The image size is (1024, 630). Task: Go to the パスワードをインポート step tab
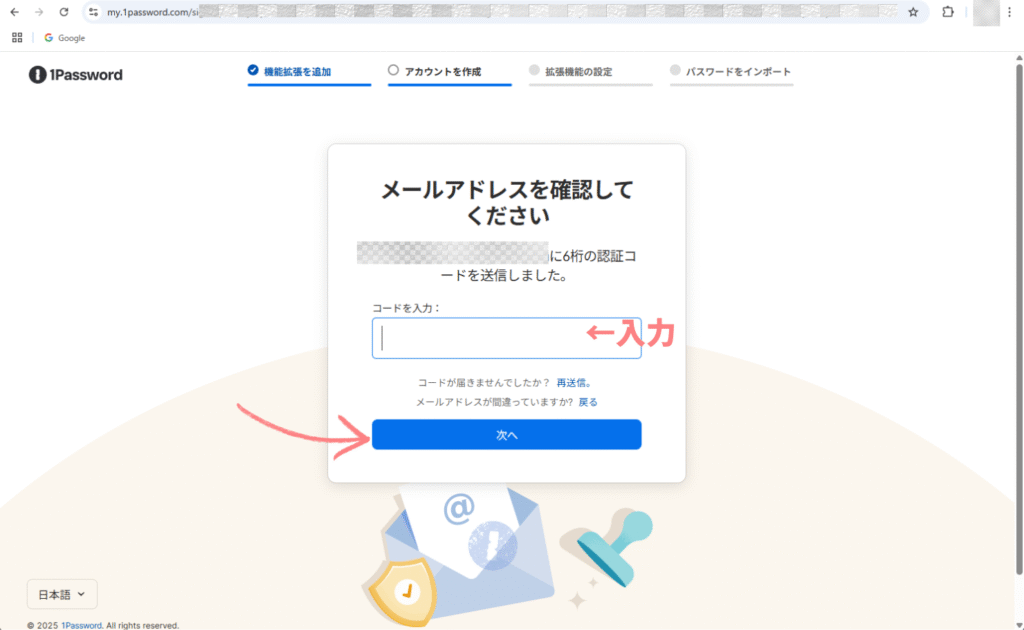(731, 72)
